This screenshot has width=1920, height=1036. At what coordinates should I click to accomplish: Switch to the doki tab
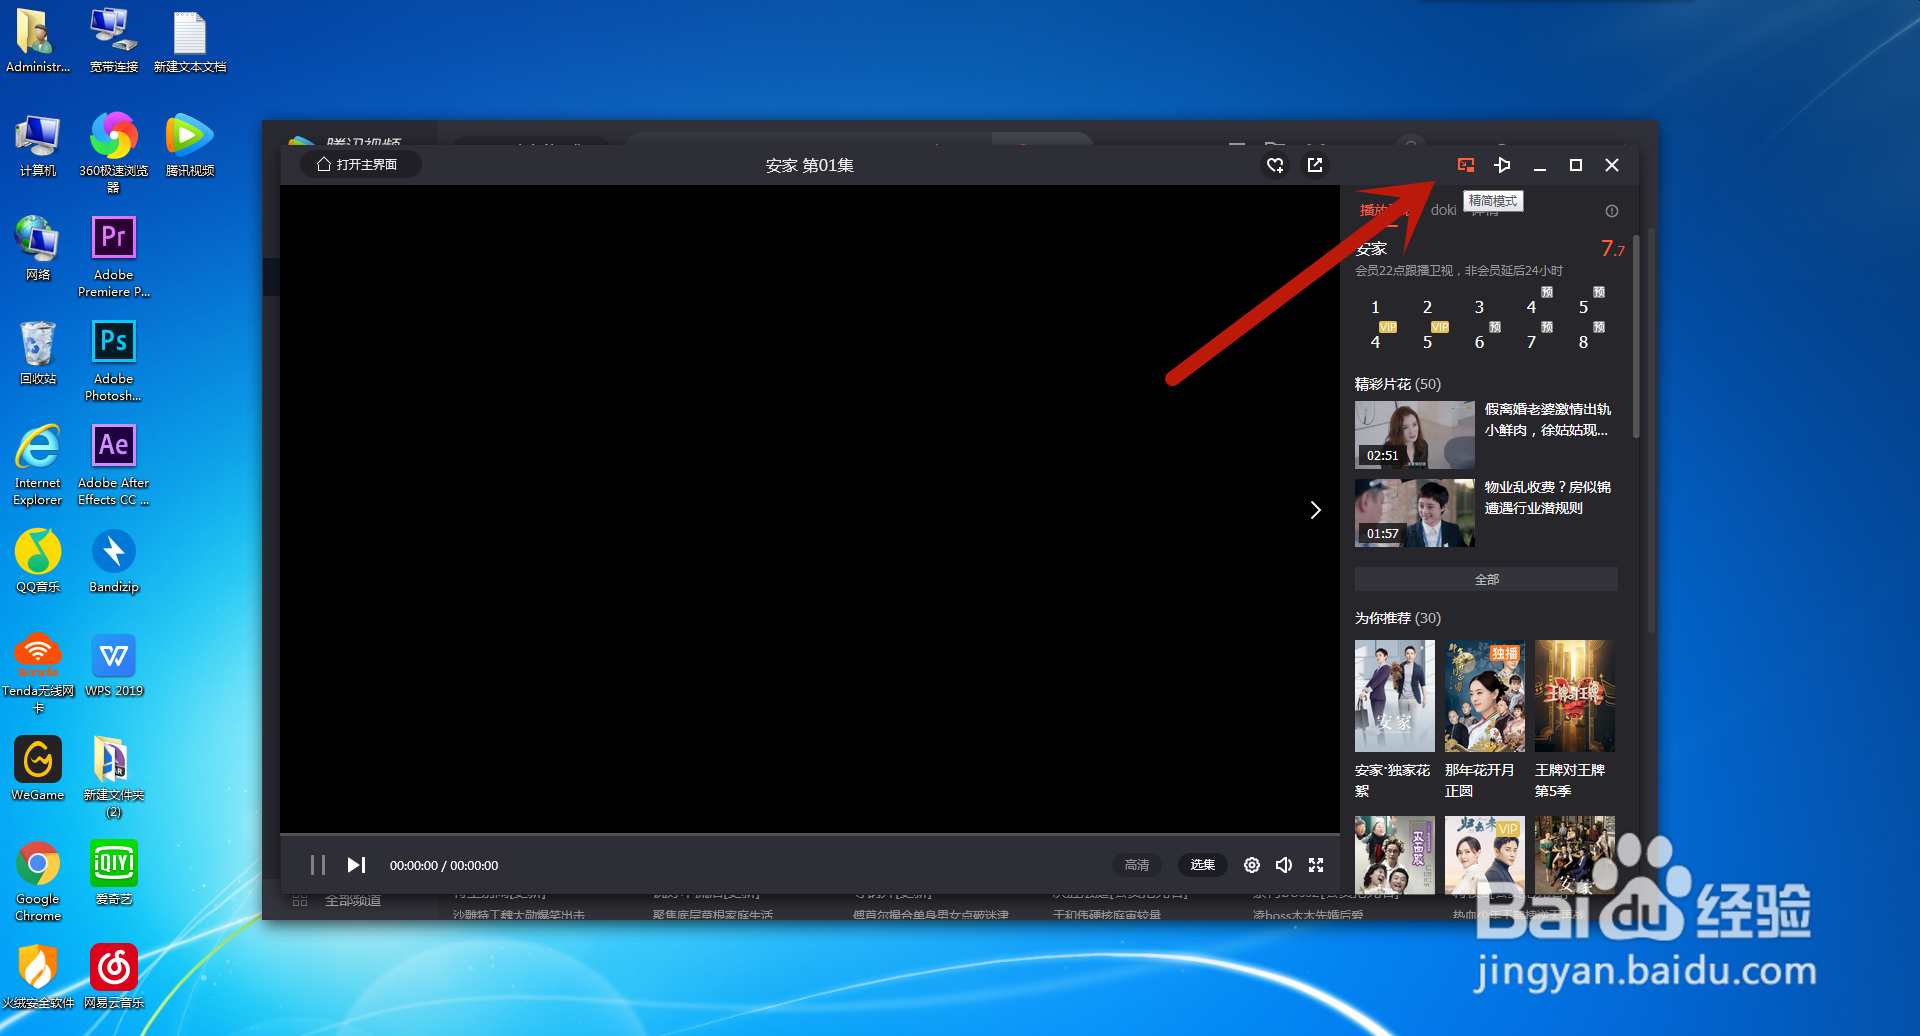pyautogui.click(x=1443, y=210)
